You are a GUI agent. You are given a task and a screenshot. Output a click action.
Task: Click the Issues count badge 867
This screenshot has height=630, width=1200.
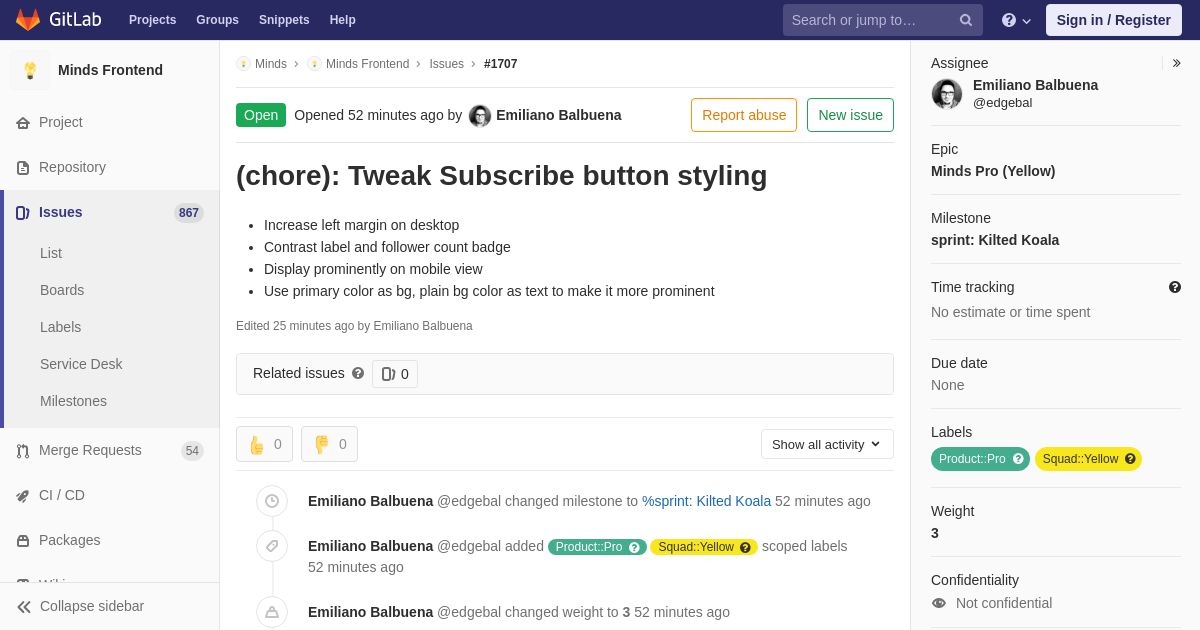click(x=189, y=212)
